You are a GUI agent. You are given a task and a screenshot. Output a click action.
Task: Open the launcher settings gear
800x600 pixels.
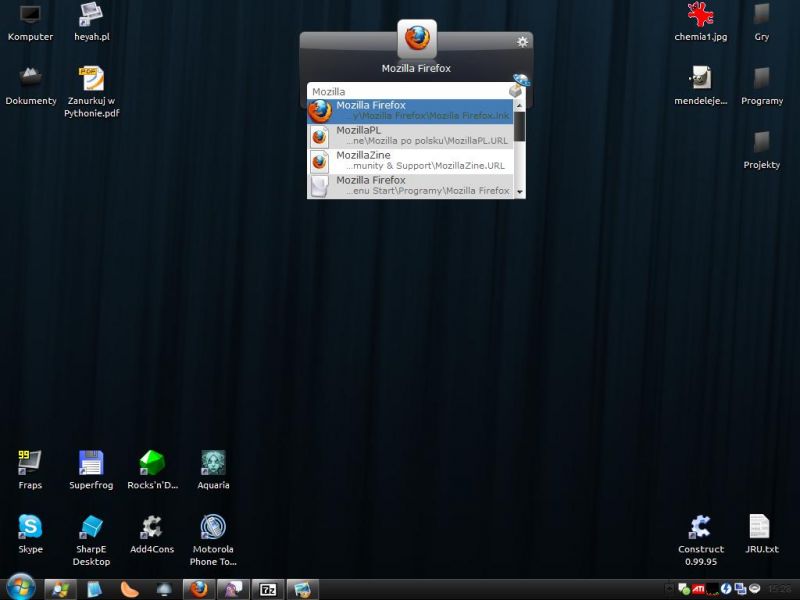(x=522, y=42)
